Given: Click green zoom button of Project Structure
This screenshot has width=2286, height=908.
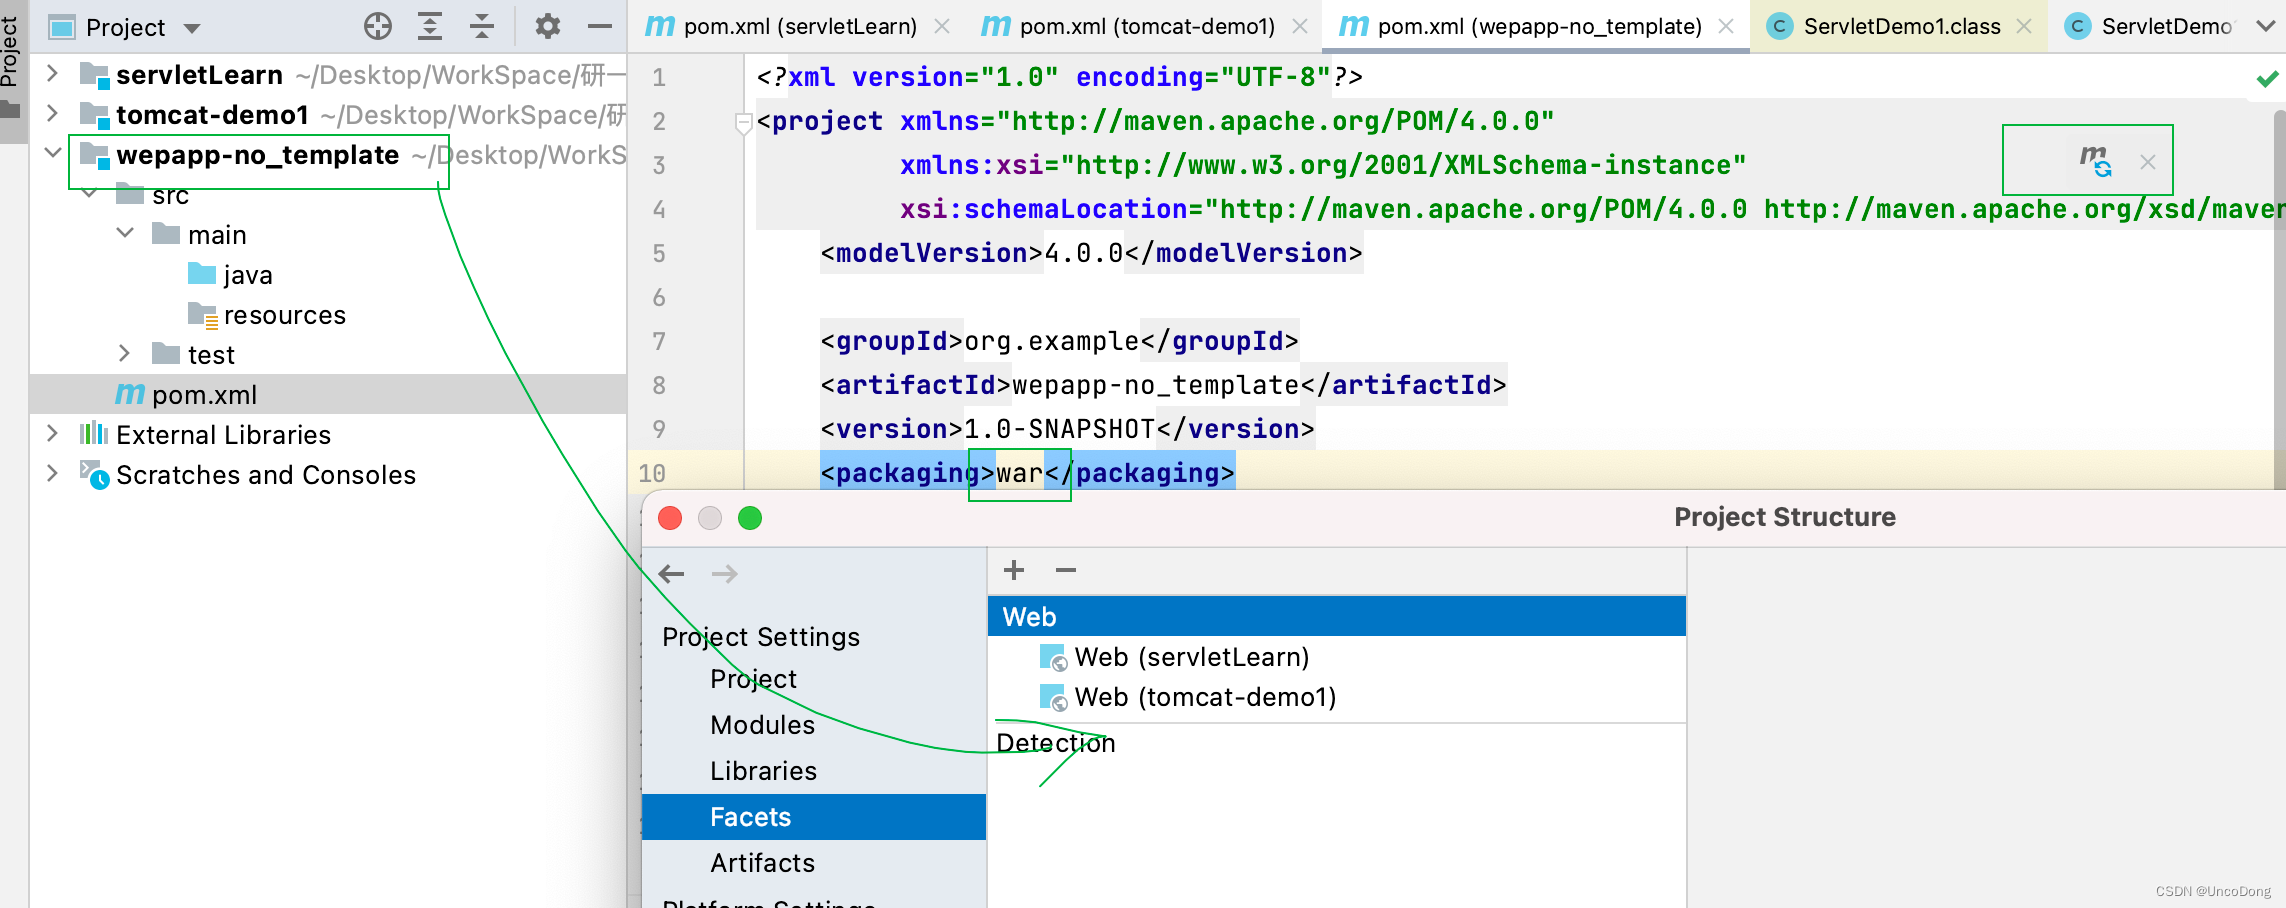Looking at the screenshot, I should (750, 518).
